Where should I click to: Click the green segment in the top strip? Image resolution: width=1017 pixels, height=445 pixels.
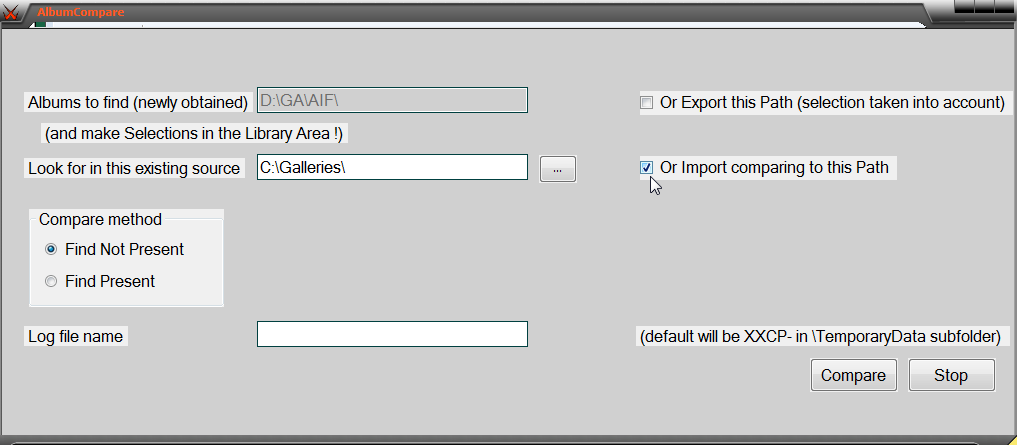40,24
